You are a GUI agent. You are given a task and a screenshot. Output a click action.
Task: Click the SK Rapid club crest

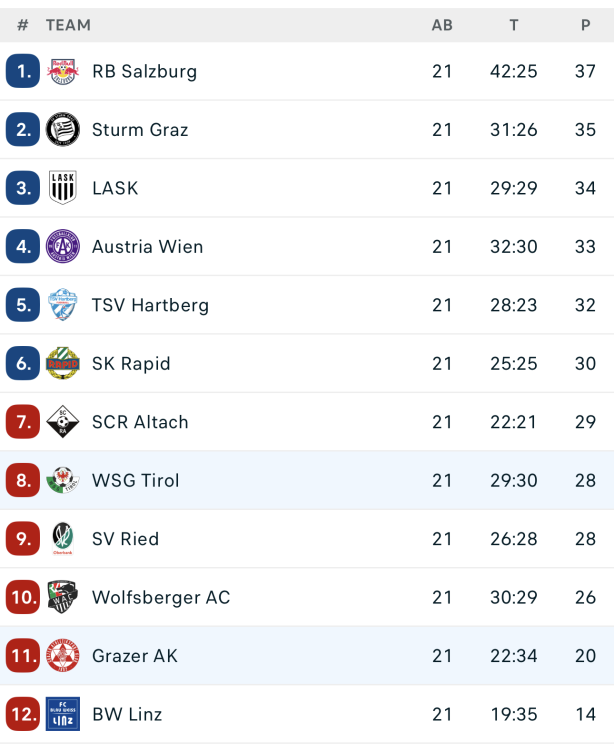62,363
